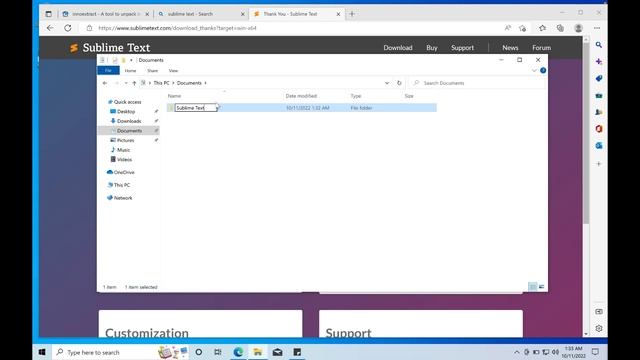Open Edge sidebar Office icon

[598, 129]
